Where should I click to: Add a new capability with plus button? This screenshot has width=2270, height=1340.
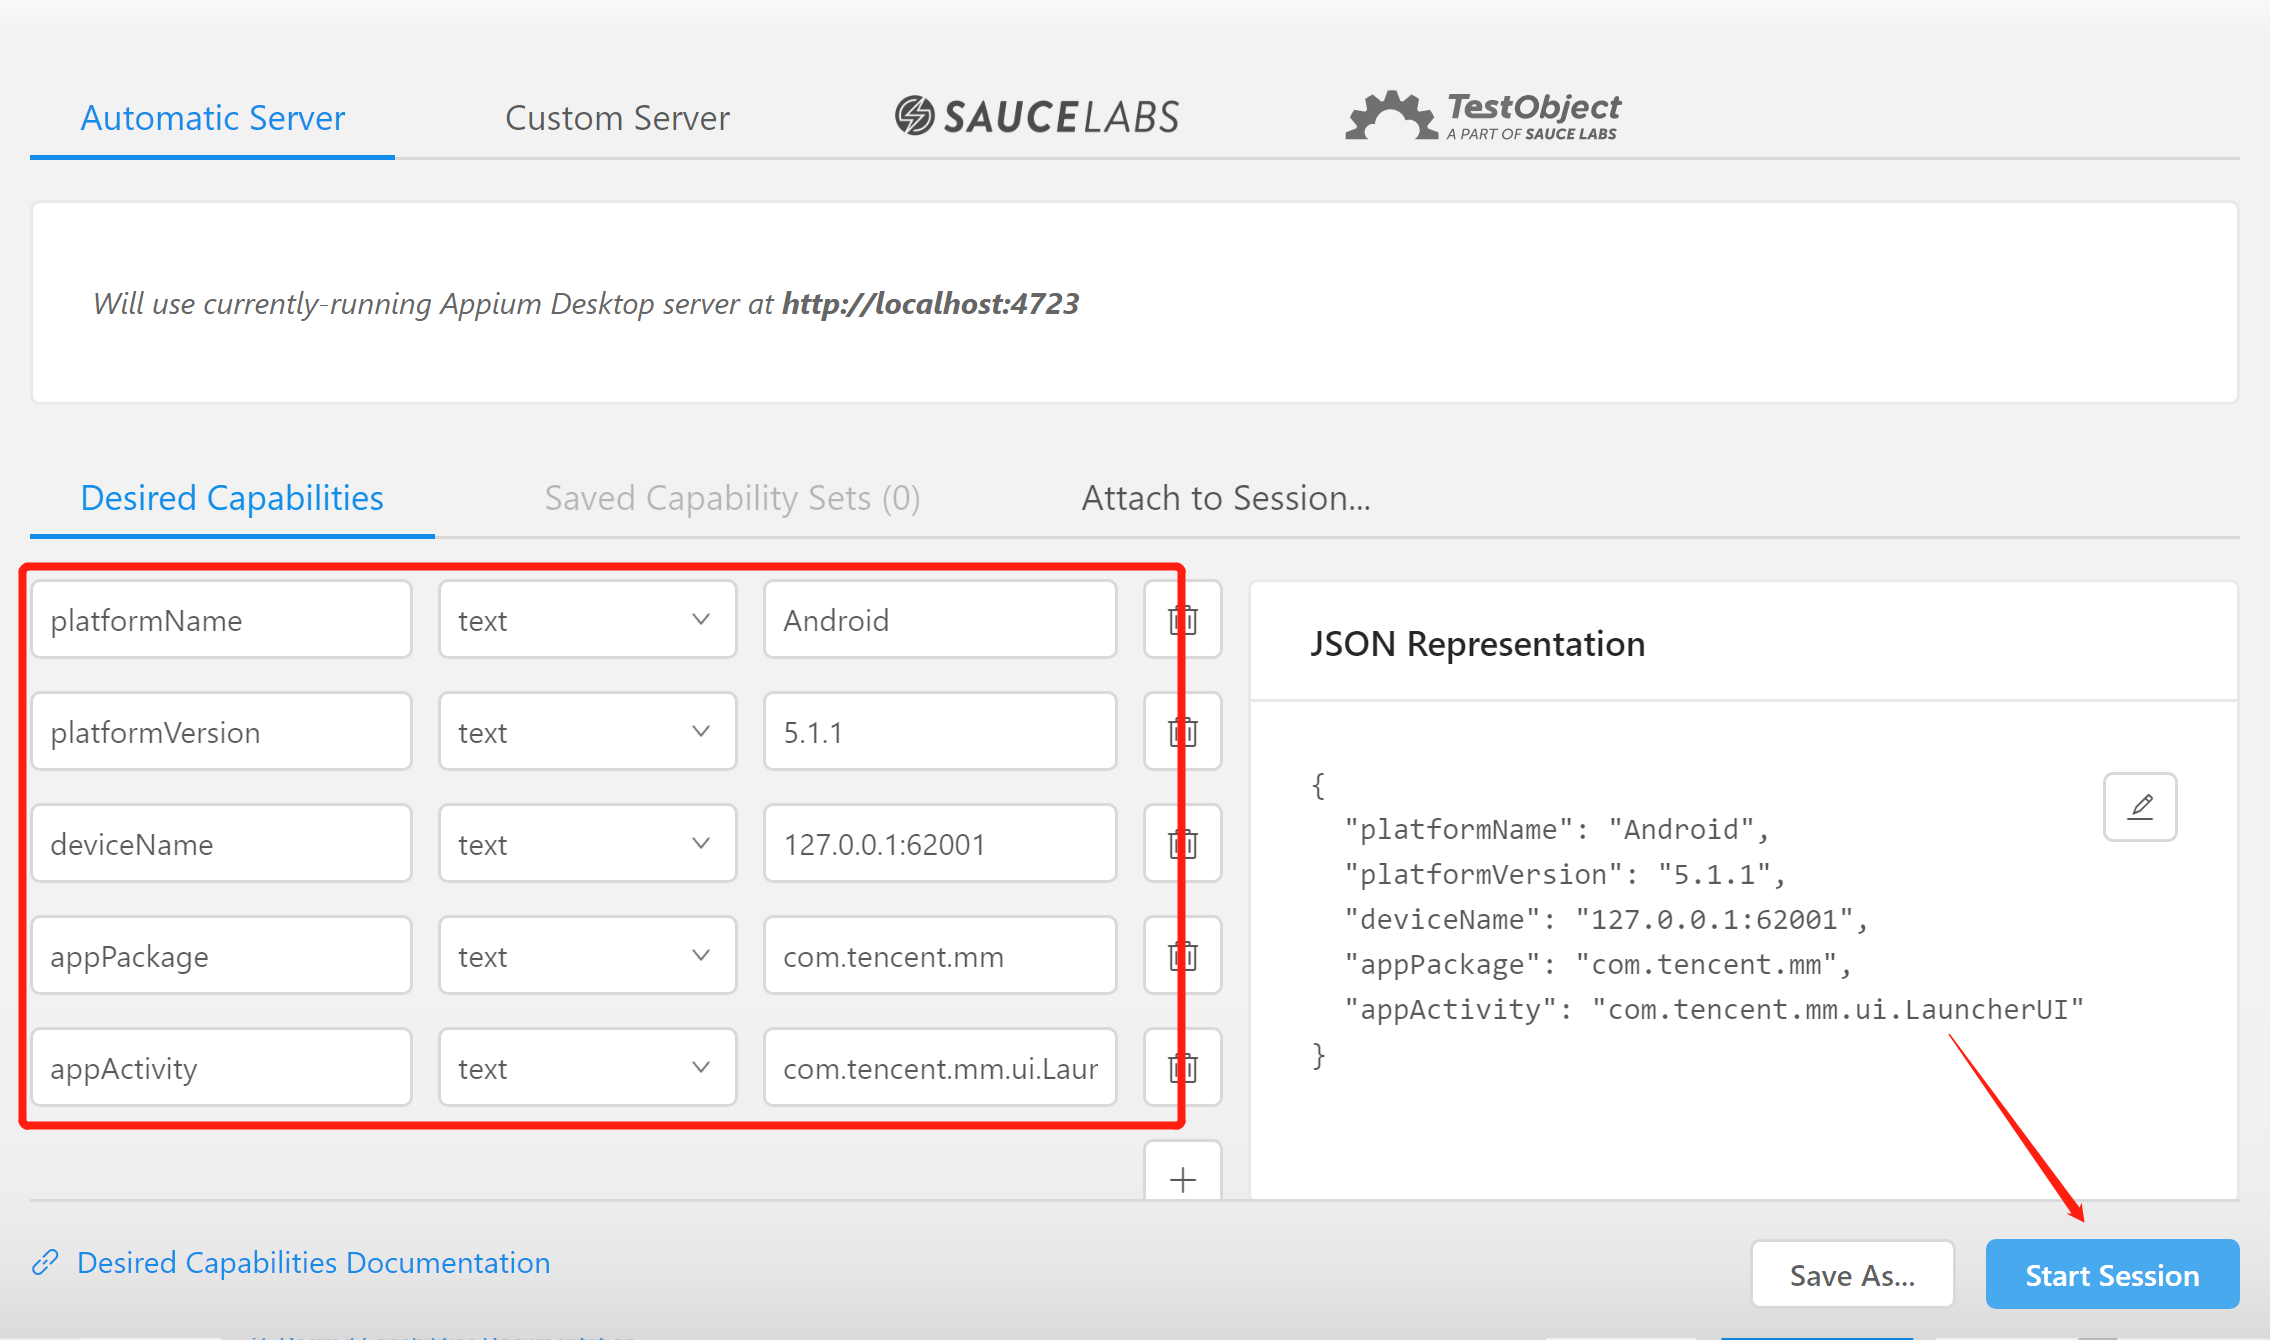(x=1183, y=1178)
